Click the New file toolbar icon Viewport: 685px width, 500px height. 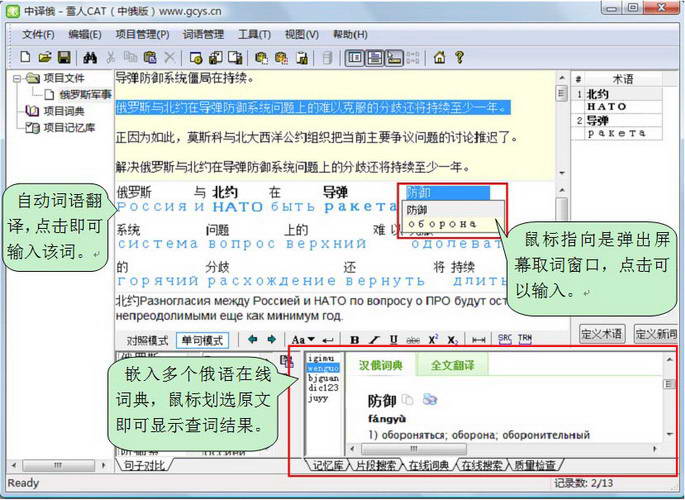(x=25, y=57)
